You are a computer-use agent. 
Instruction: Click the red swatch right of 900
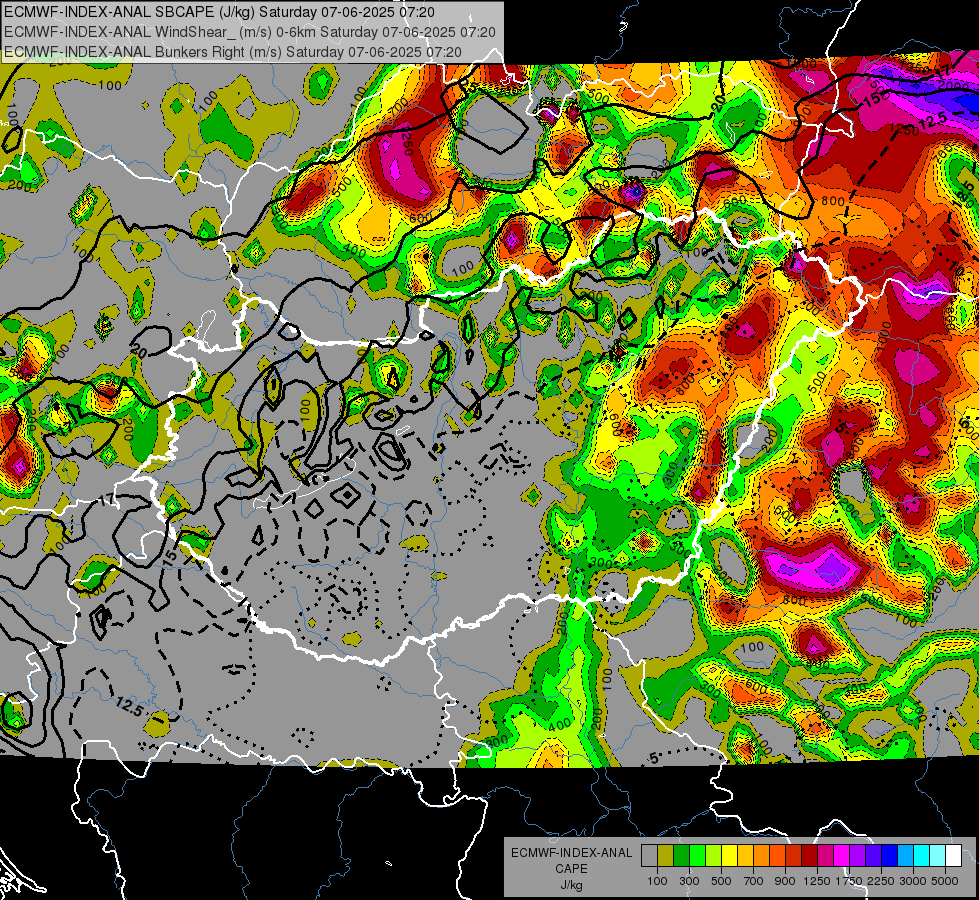click(794, 856)
